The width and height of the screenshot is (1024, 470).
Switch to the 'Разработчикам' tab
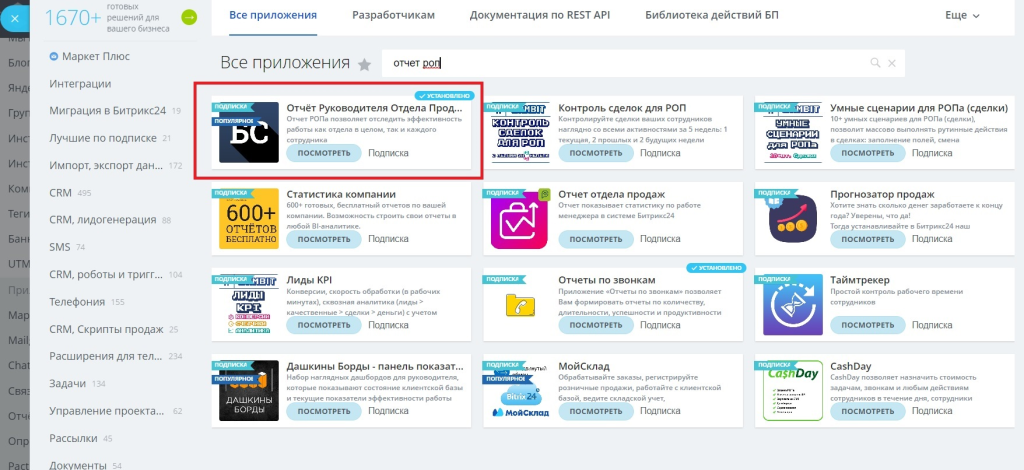coord(393,15)
